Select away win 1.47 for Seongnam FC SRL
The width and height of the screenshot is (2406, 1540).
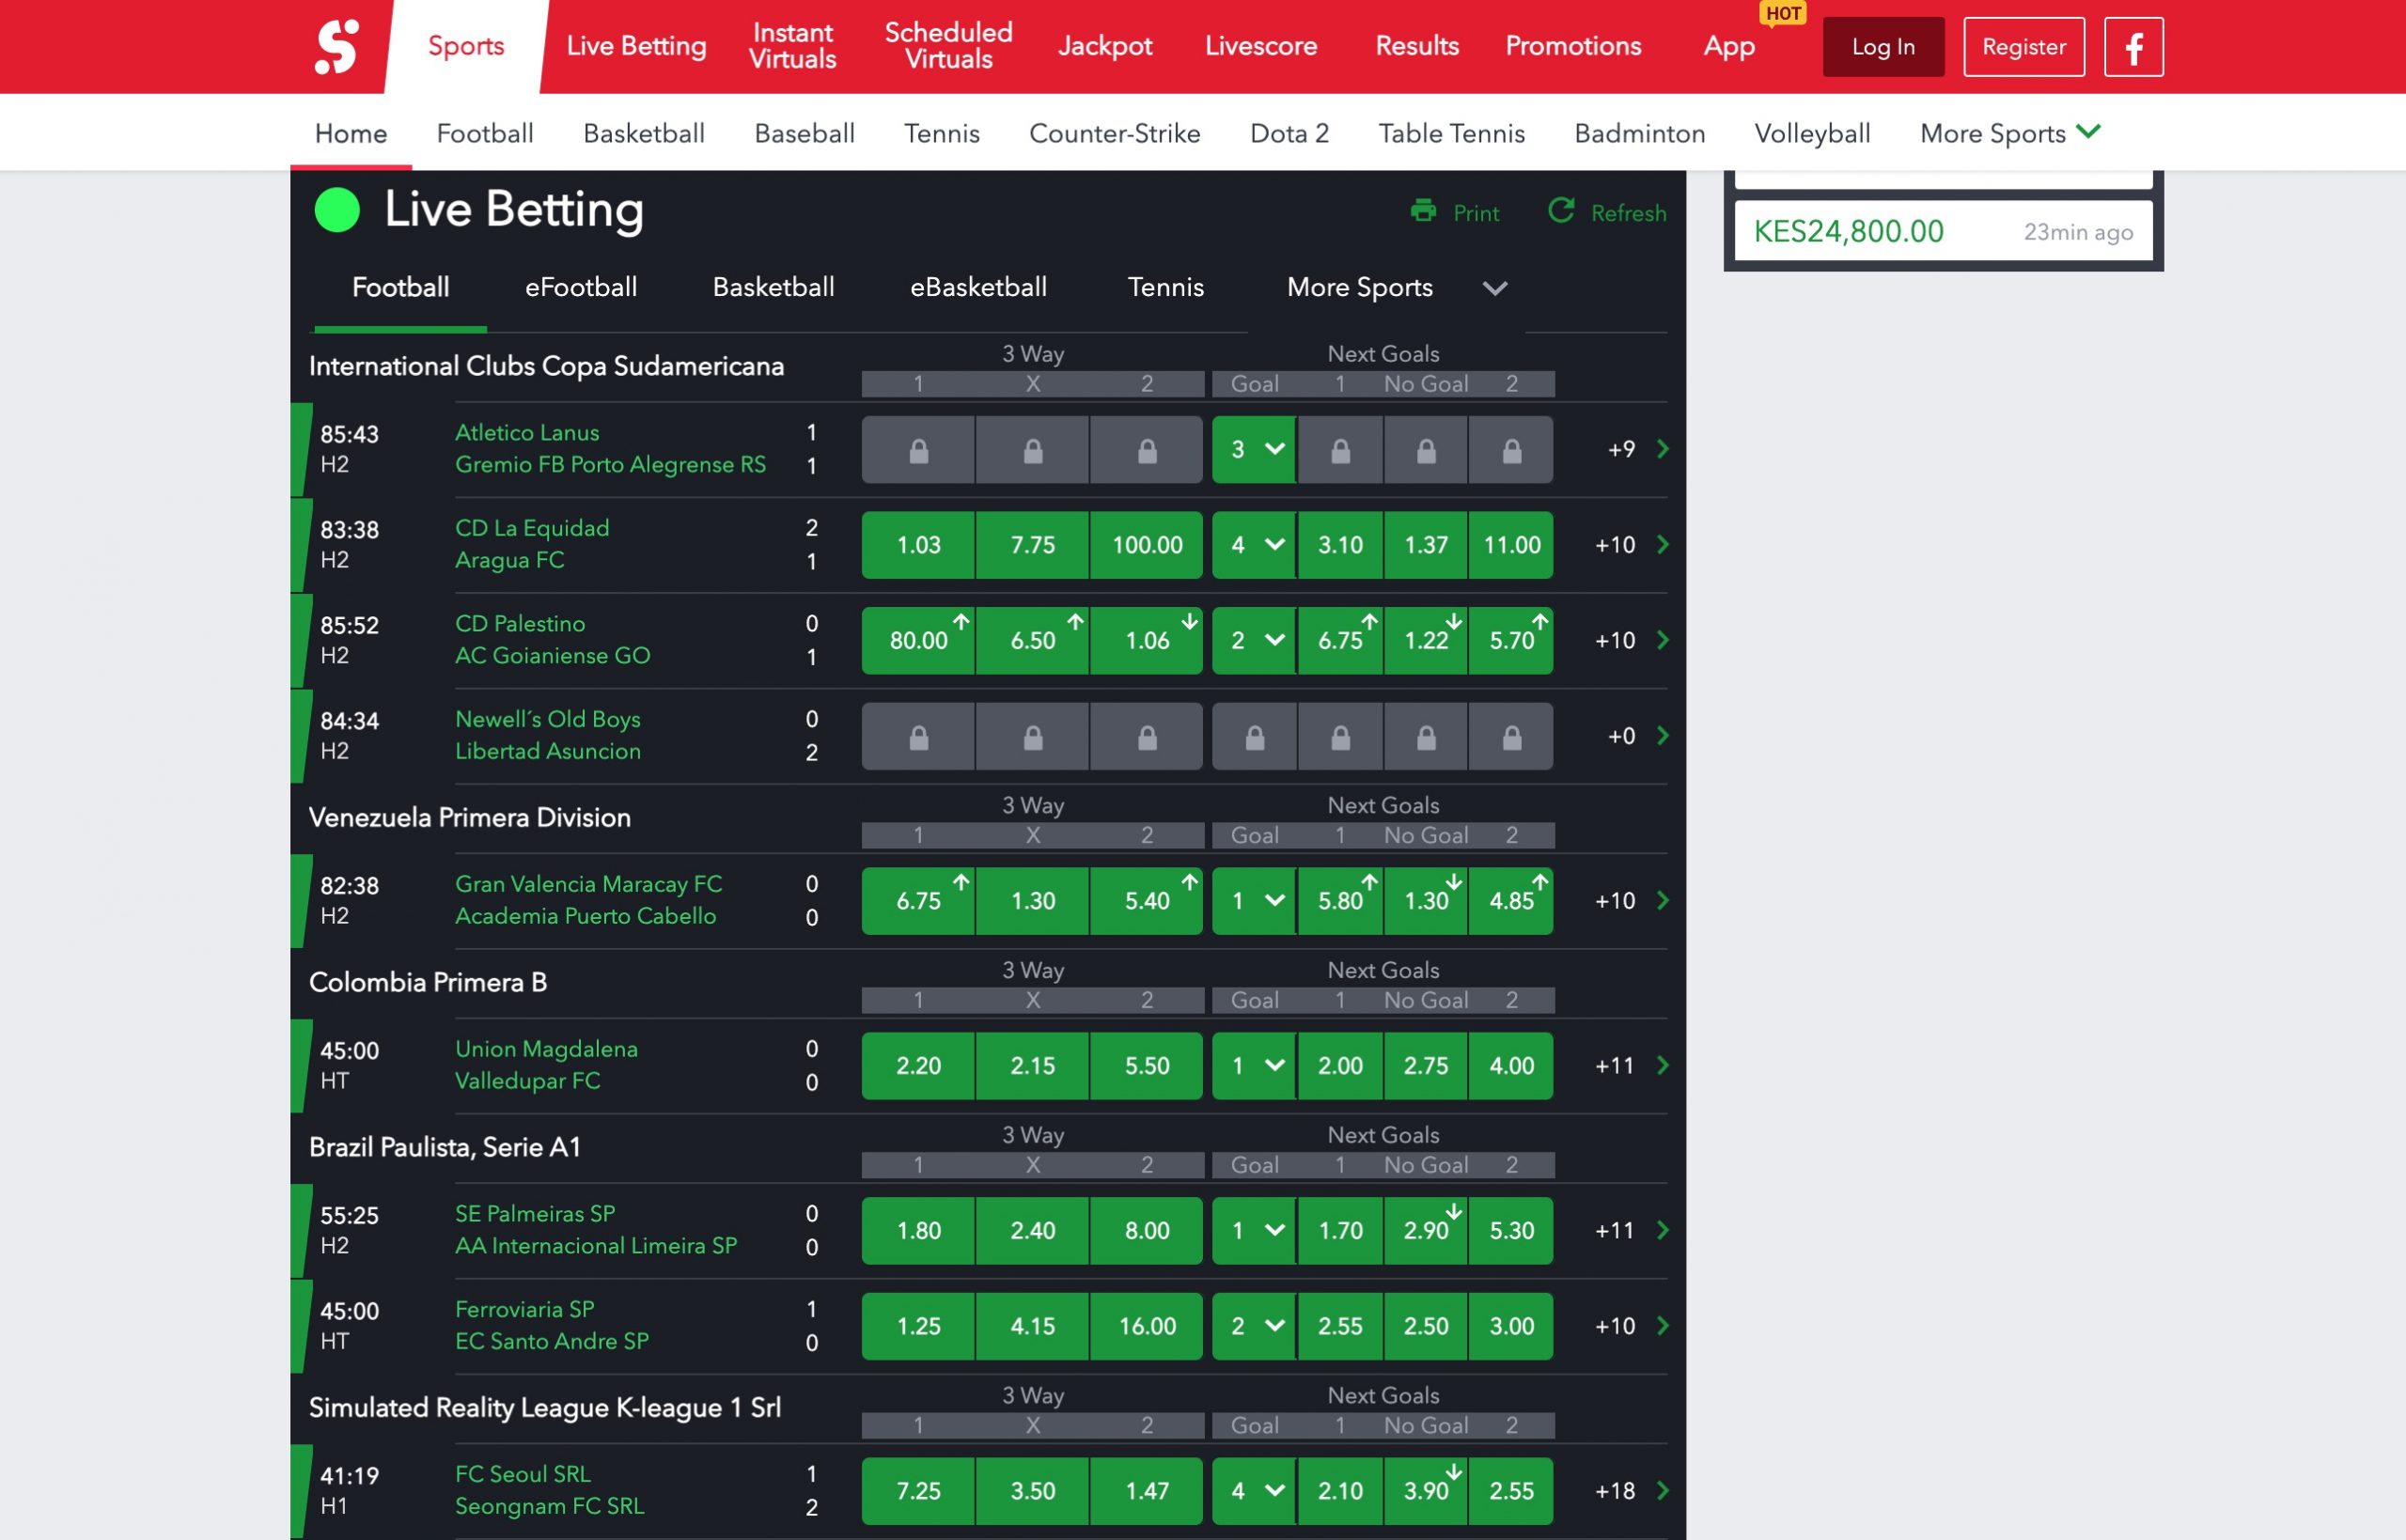pyautogui.click(x=1147, y=1491)
